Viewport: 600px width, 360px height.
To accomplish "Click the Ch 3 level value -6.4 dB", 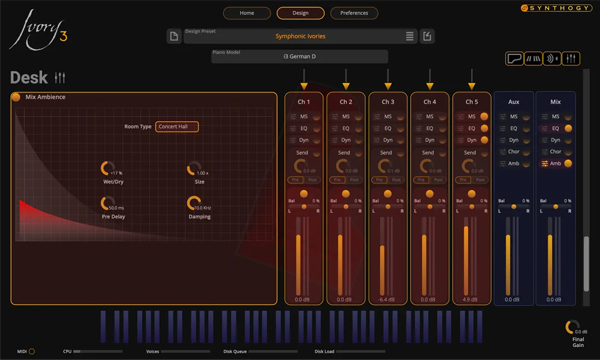I will pos(386,300).
